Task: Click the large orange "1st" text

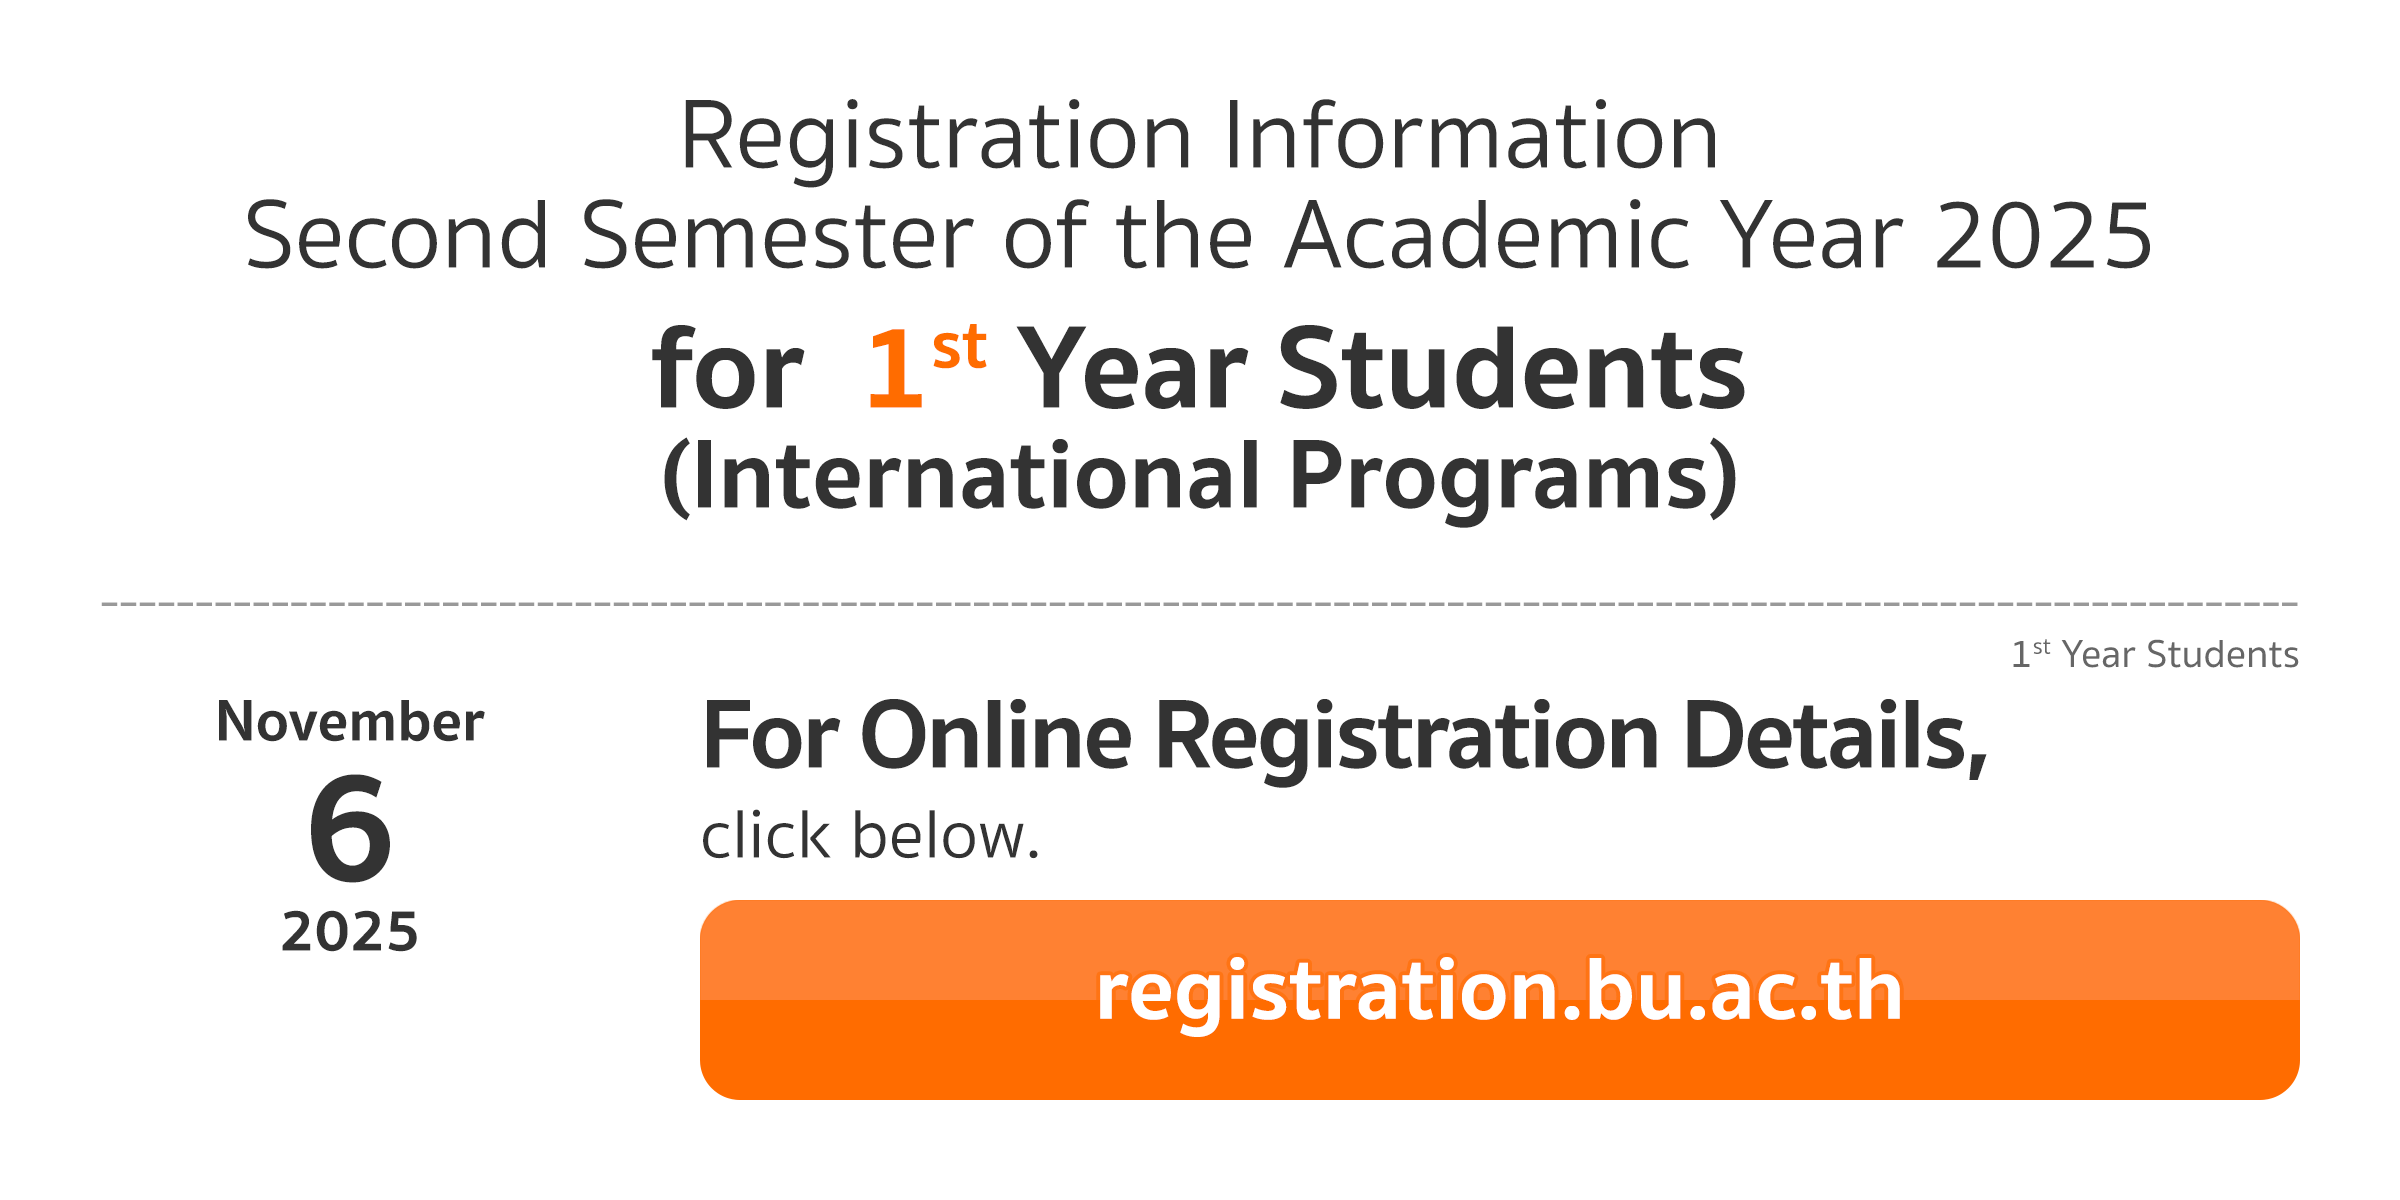Action: (925, 368)
